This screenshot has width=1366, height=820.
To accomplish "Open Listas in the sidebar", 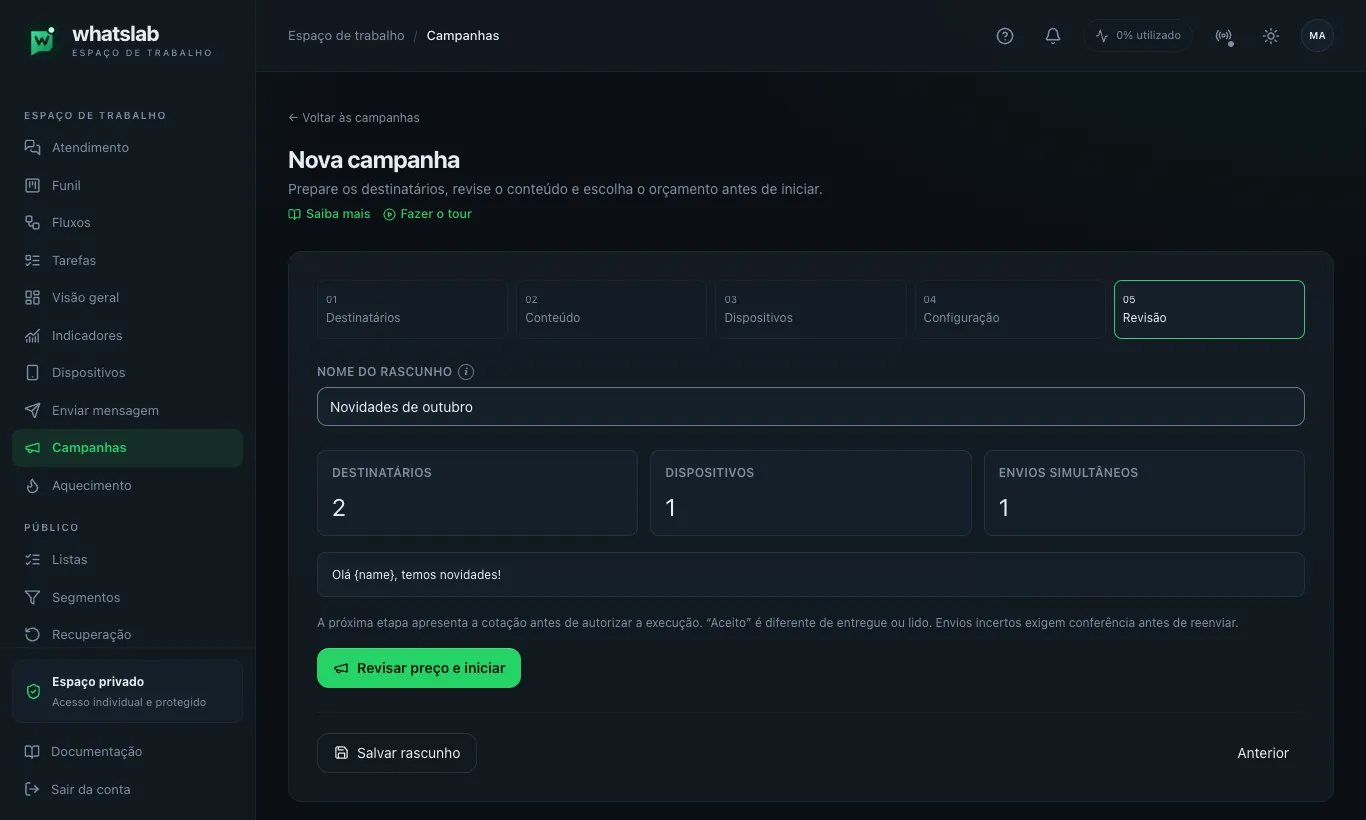I will pos(127,560).
